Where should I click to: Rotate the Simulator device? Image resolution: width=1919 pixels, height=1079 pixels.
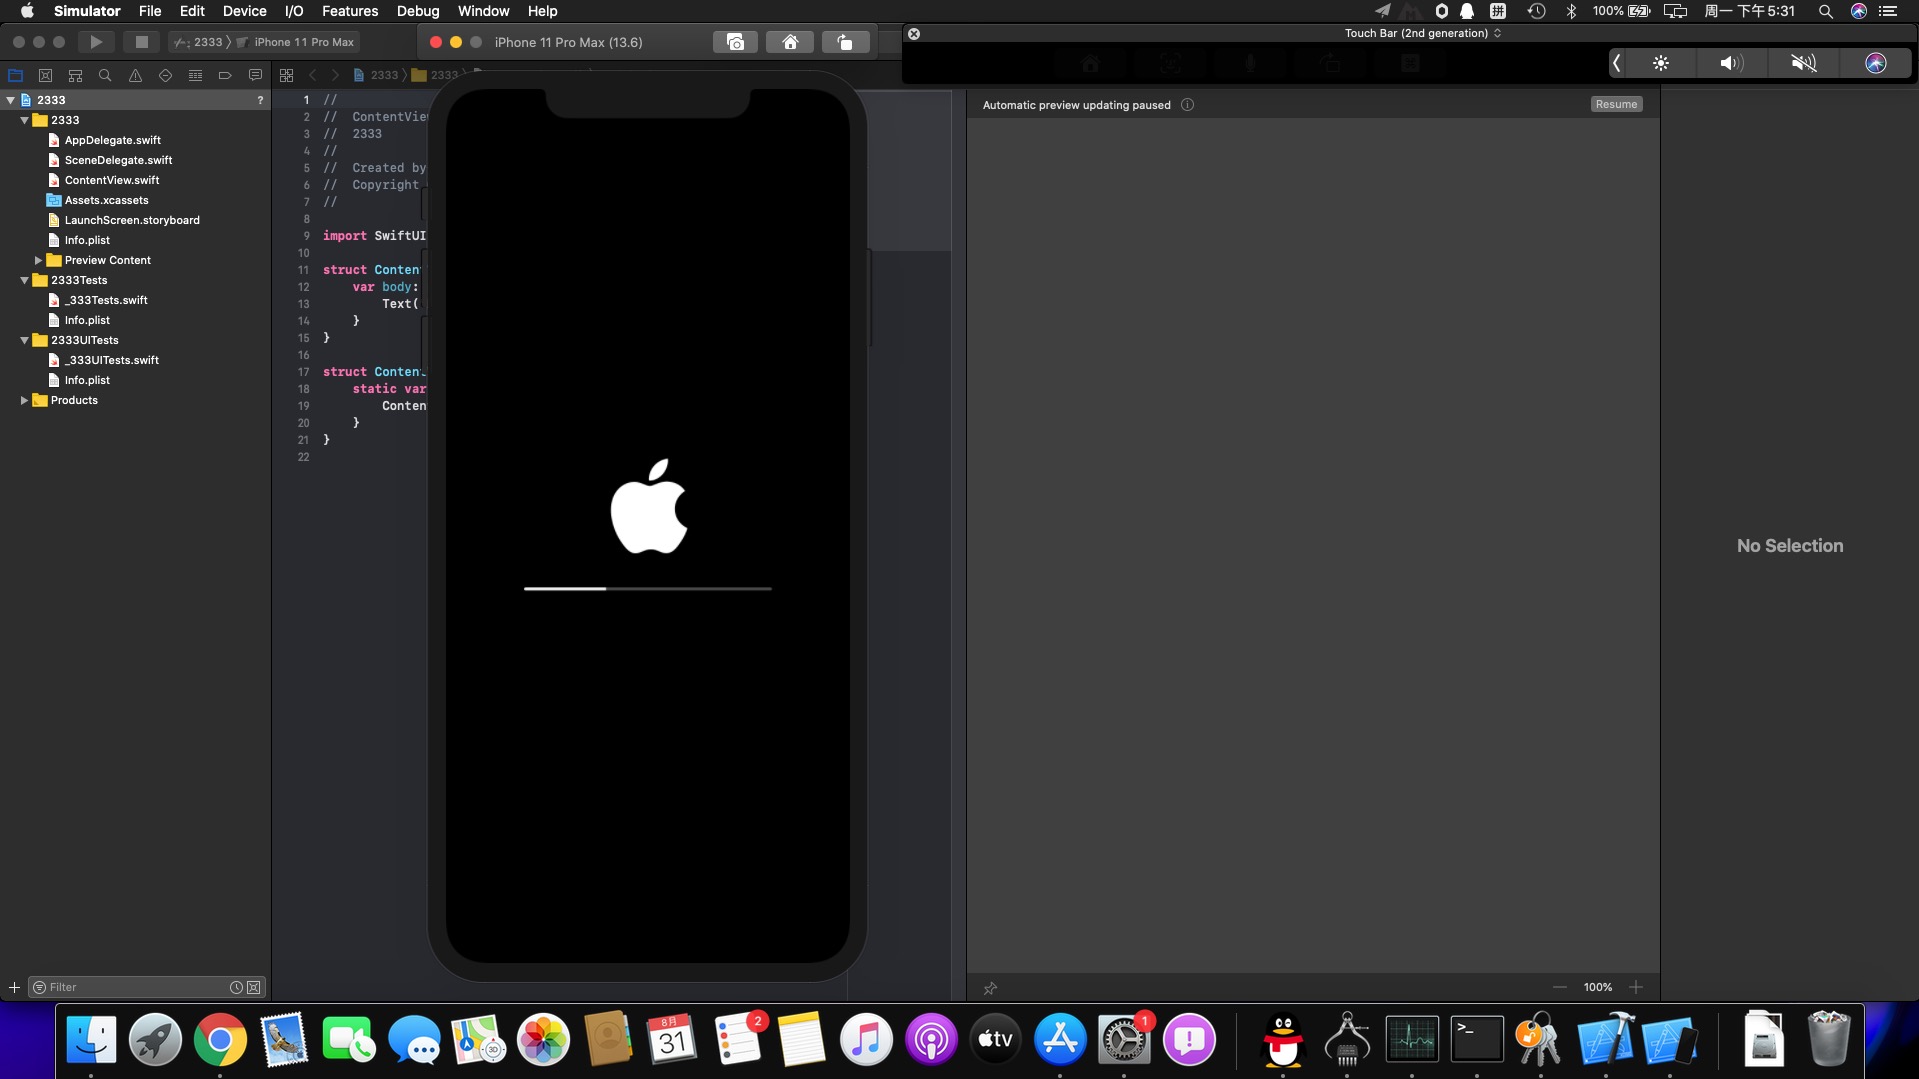coord(845,42)
